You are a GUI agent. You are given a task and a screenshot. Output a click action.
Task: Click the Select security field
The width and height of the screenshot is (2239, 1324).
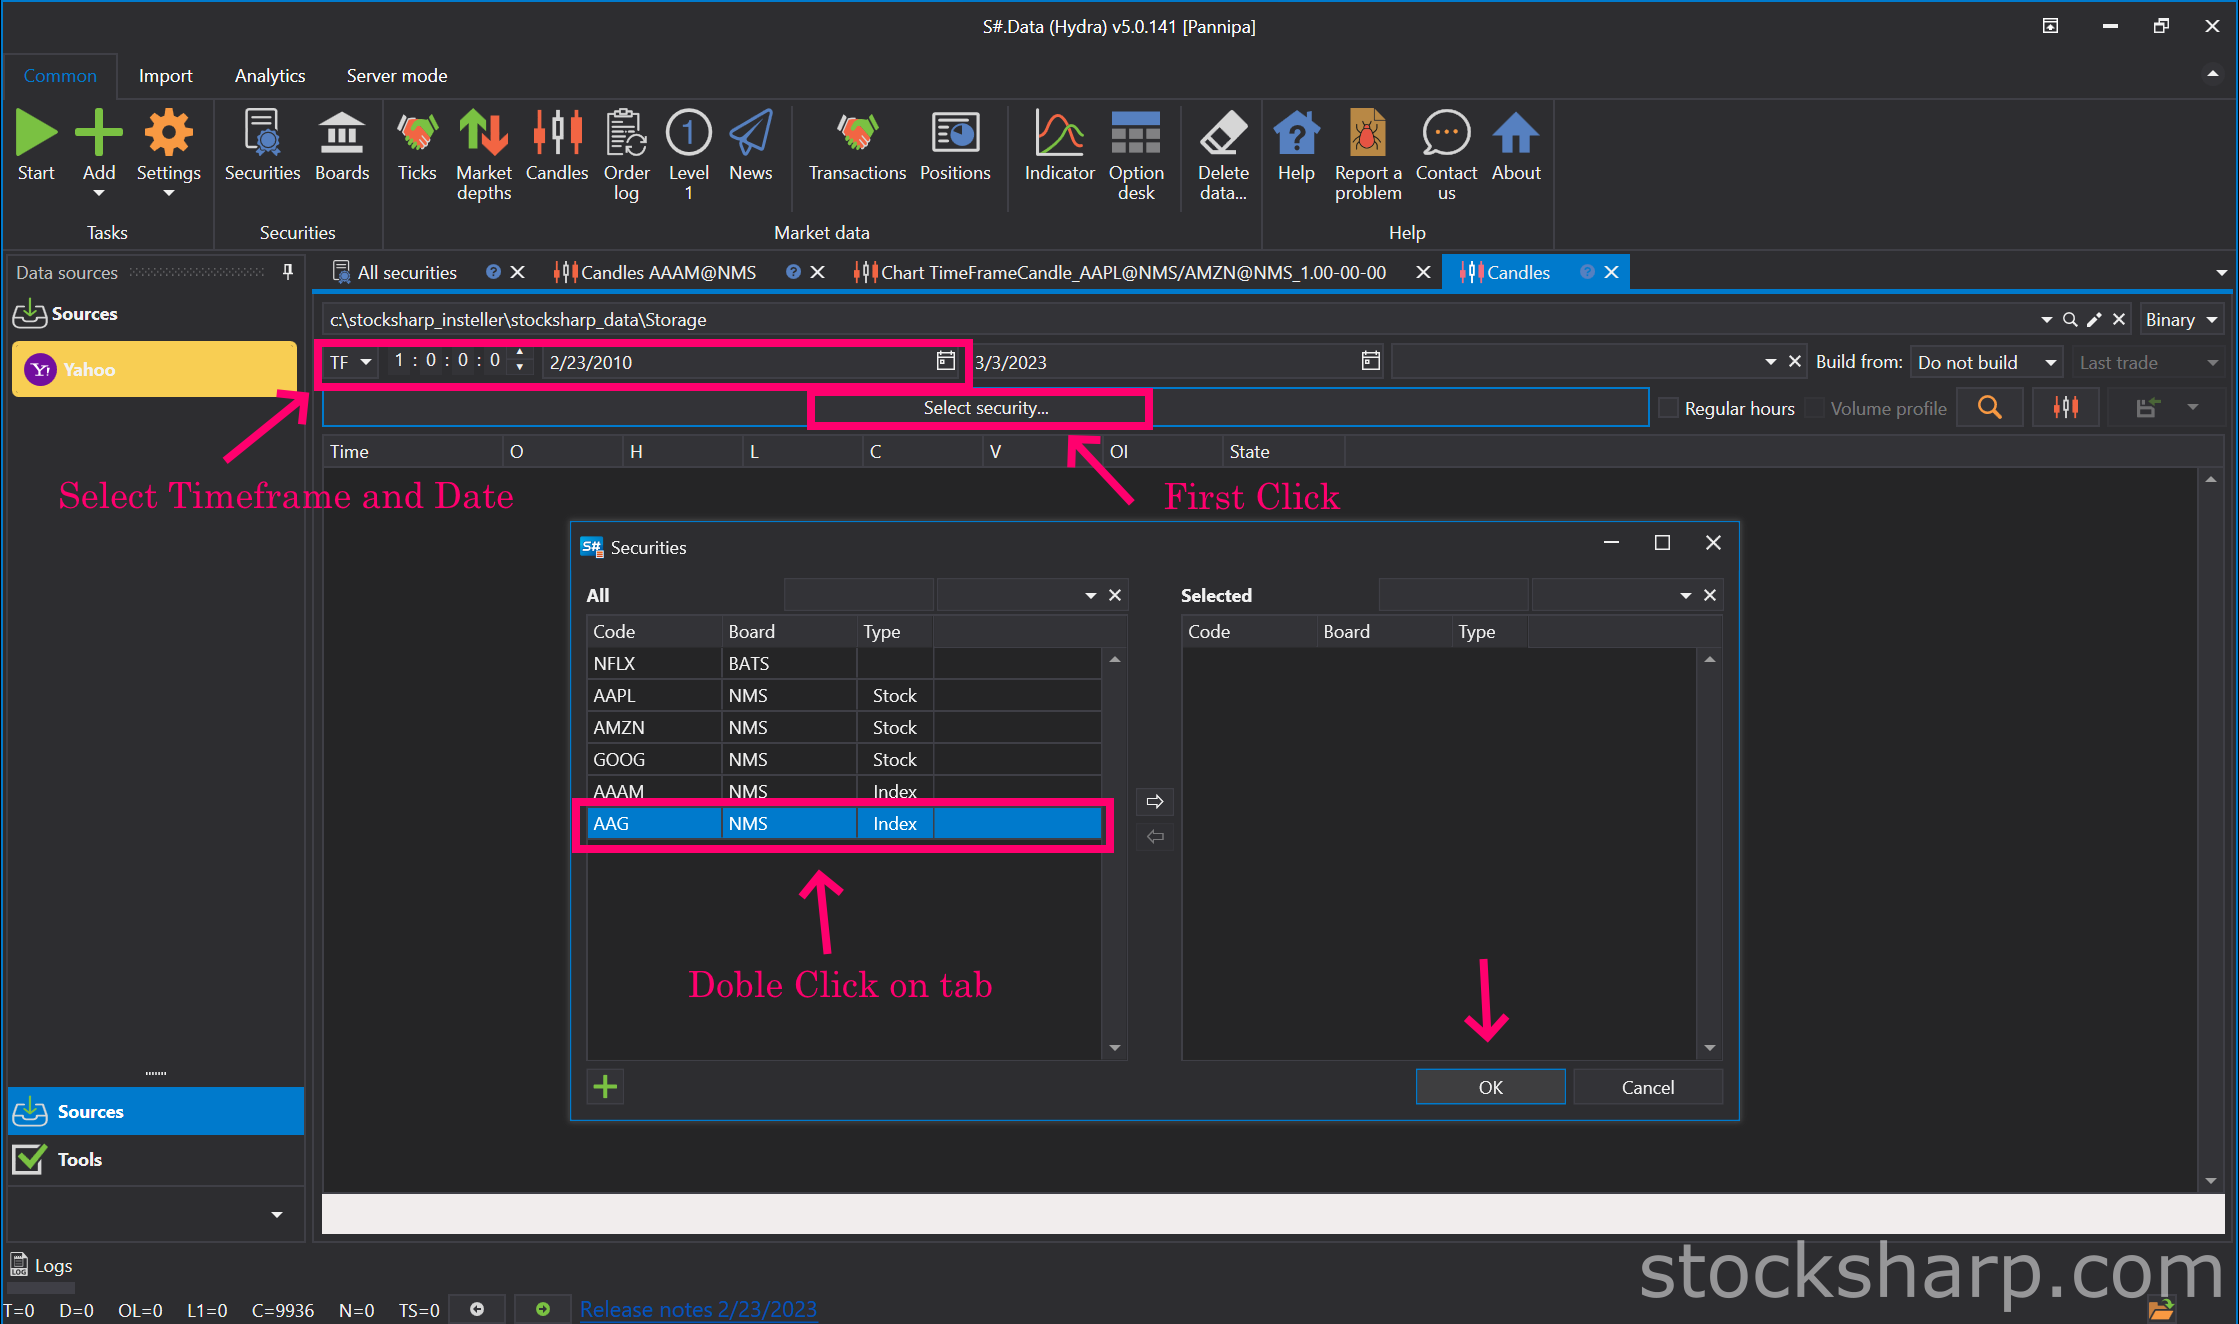[x=985, y=408]
